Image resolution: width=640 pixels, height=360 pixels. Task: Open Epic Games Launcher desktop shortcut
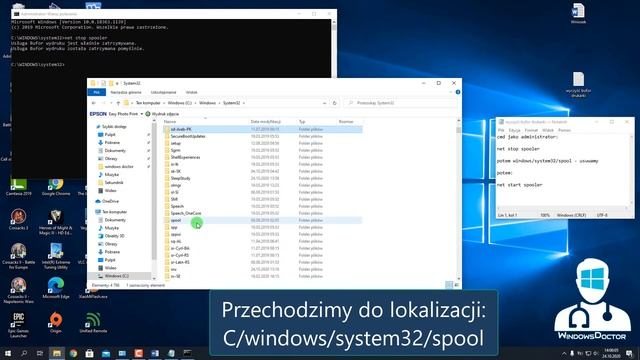[x=18, y=325]
